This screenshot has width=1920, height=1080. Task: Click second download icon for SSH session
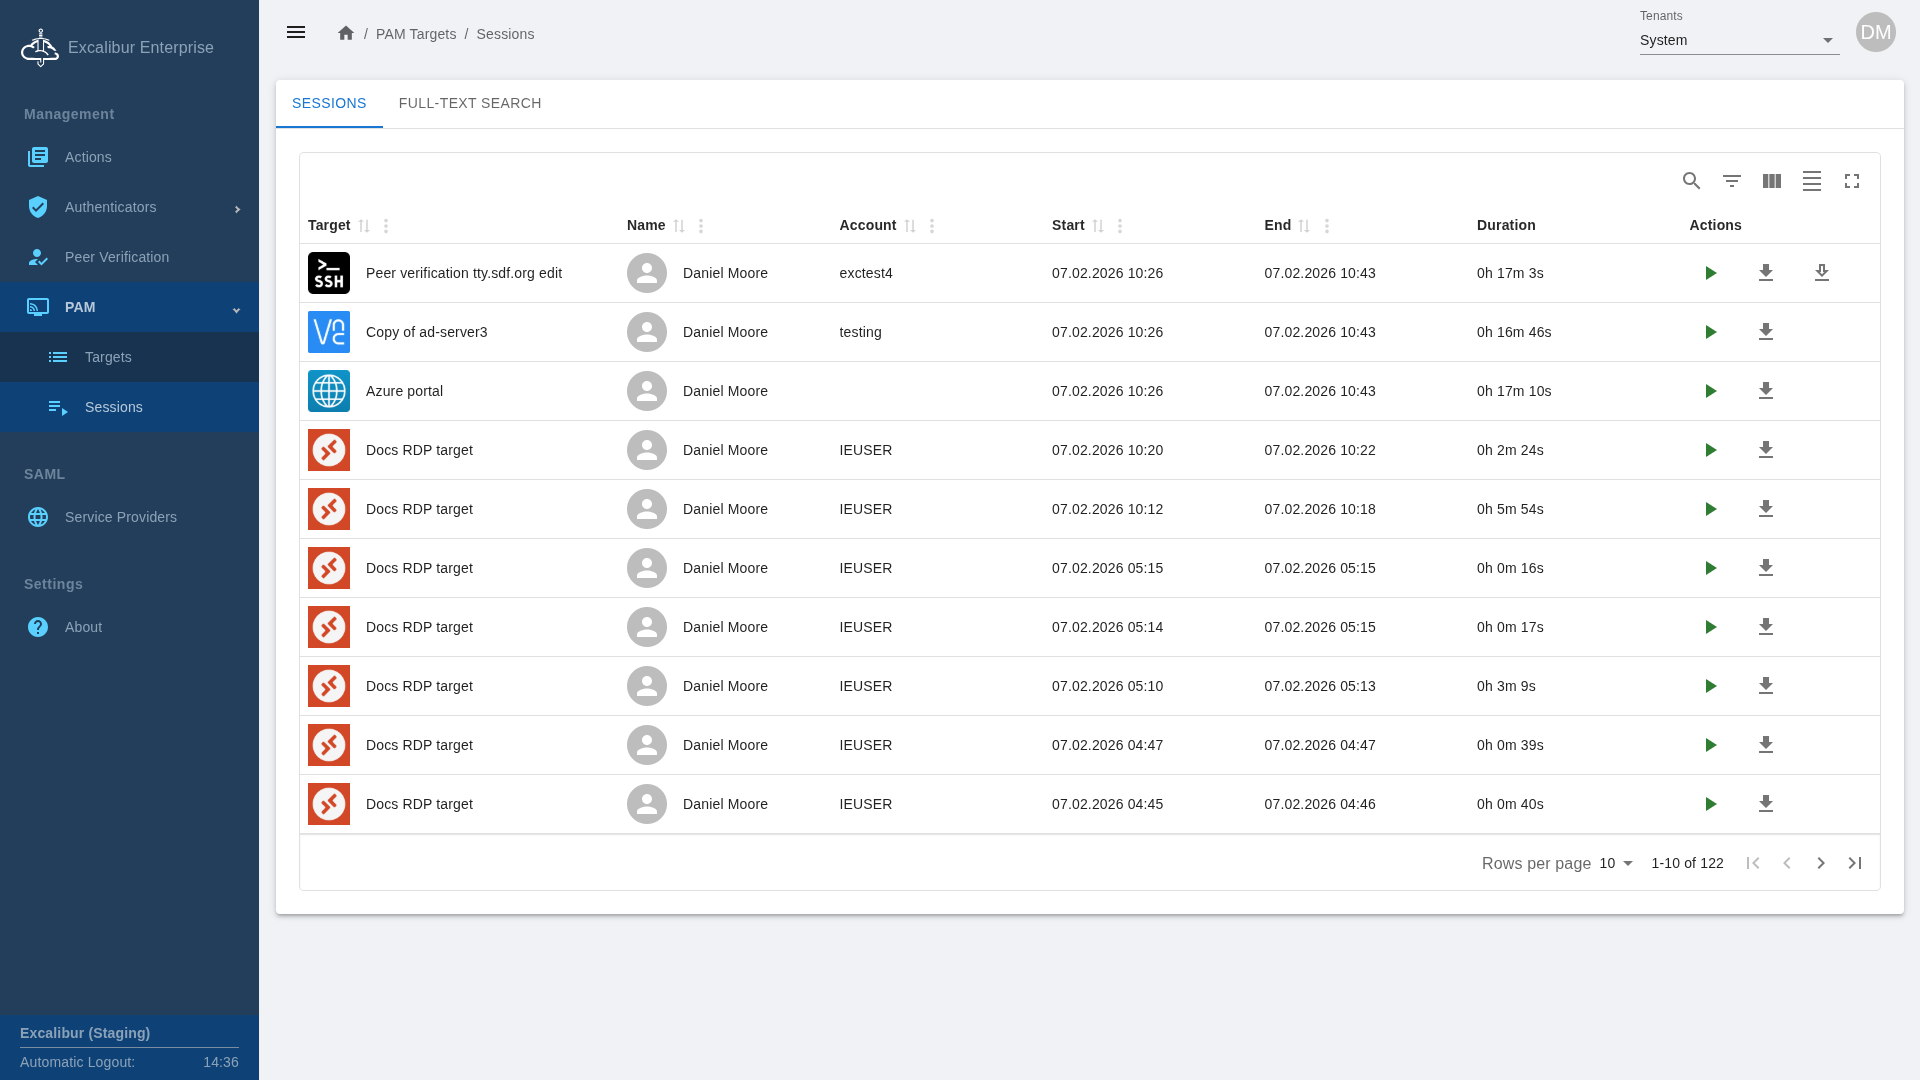(x=1821, y=273)
